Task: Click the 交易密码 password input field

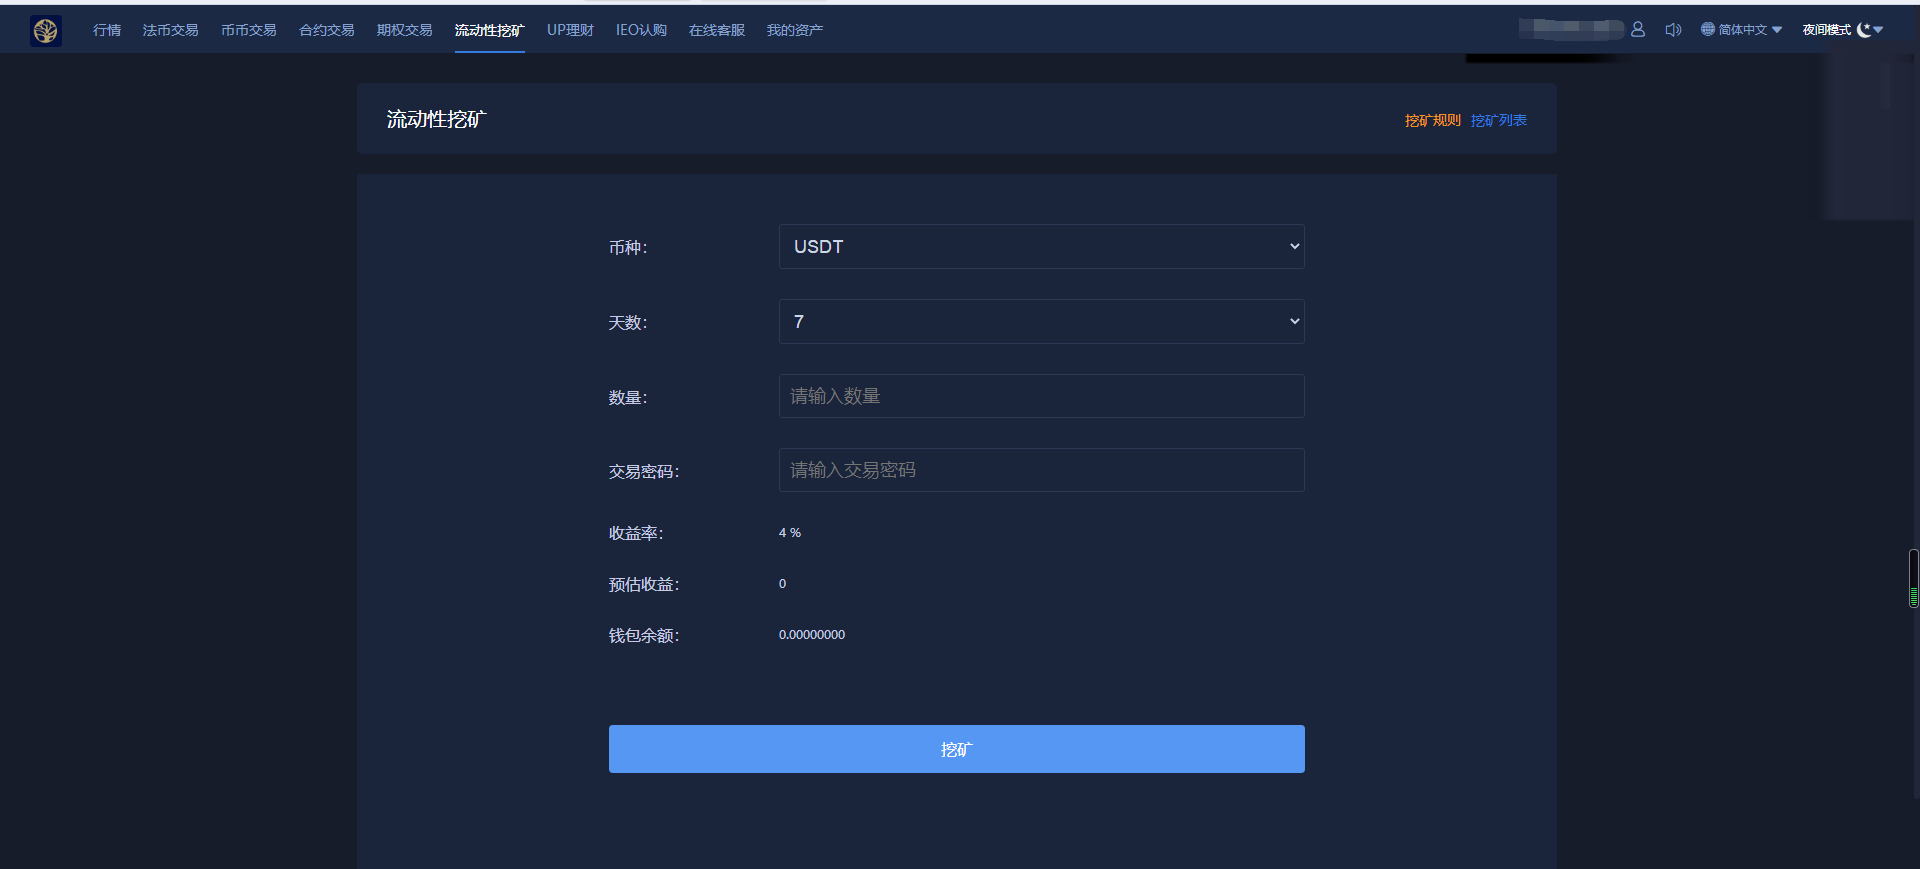Action: (1041, 471)
